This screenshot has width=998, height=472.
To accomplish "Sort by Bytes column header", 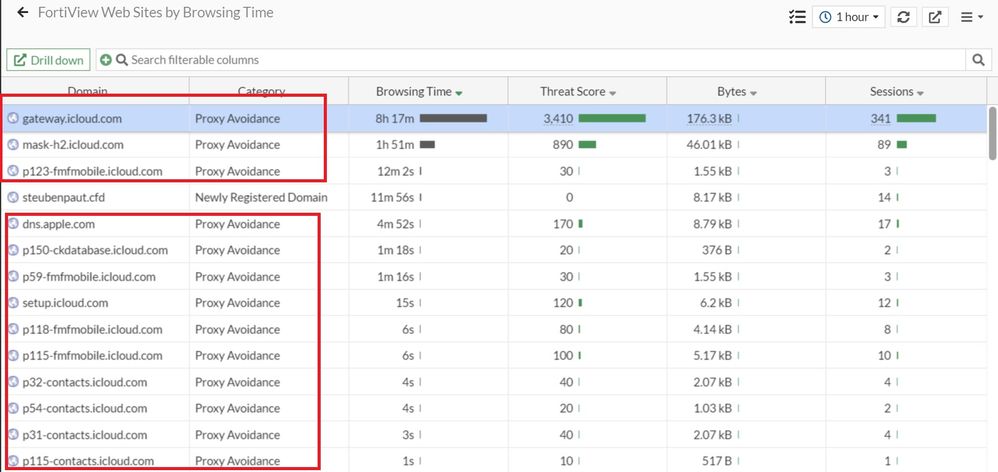I will click(x=736, y=92).
